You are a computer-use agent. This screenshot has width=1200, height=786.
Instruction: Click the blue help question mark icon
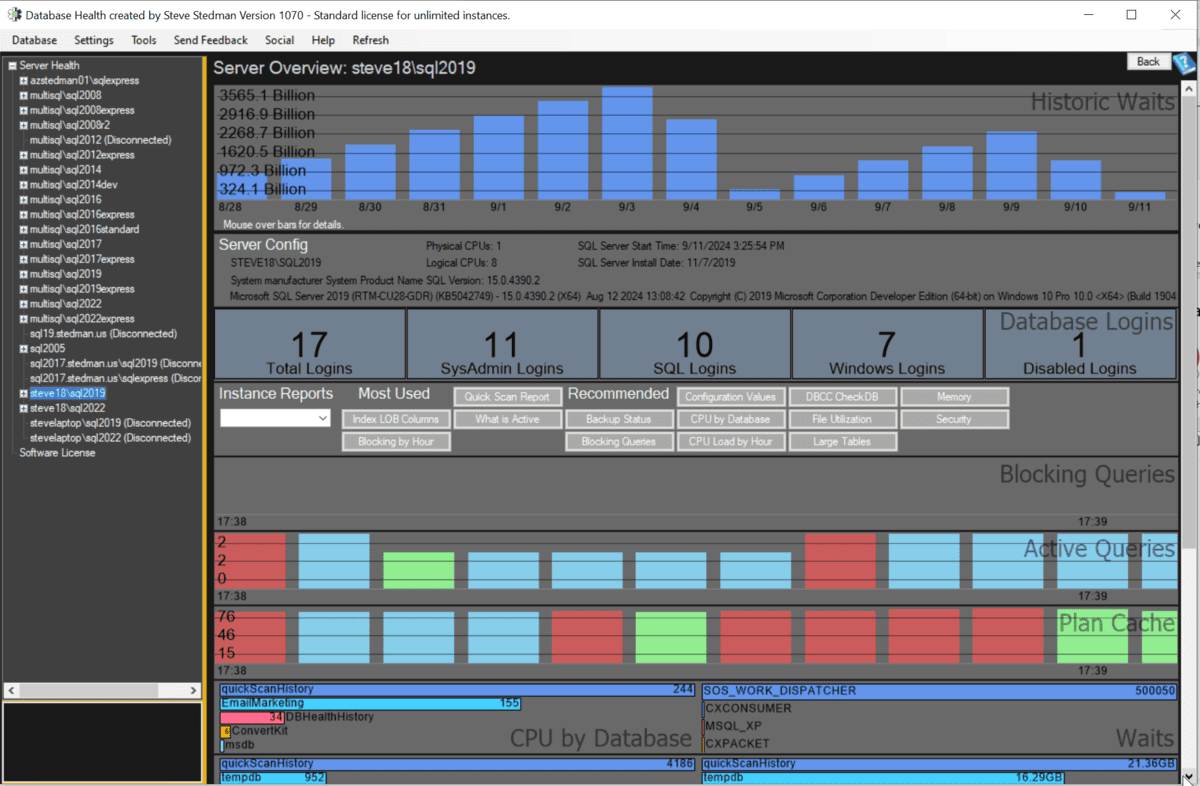1185,63
